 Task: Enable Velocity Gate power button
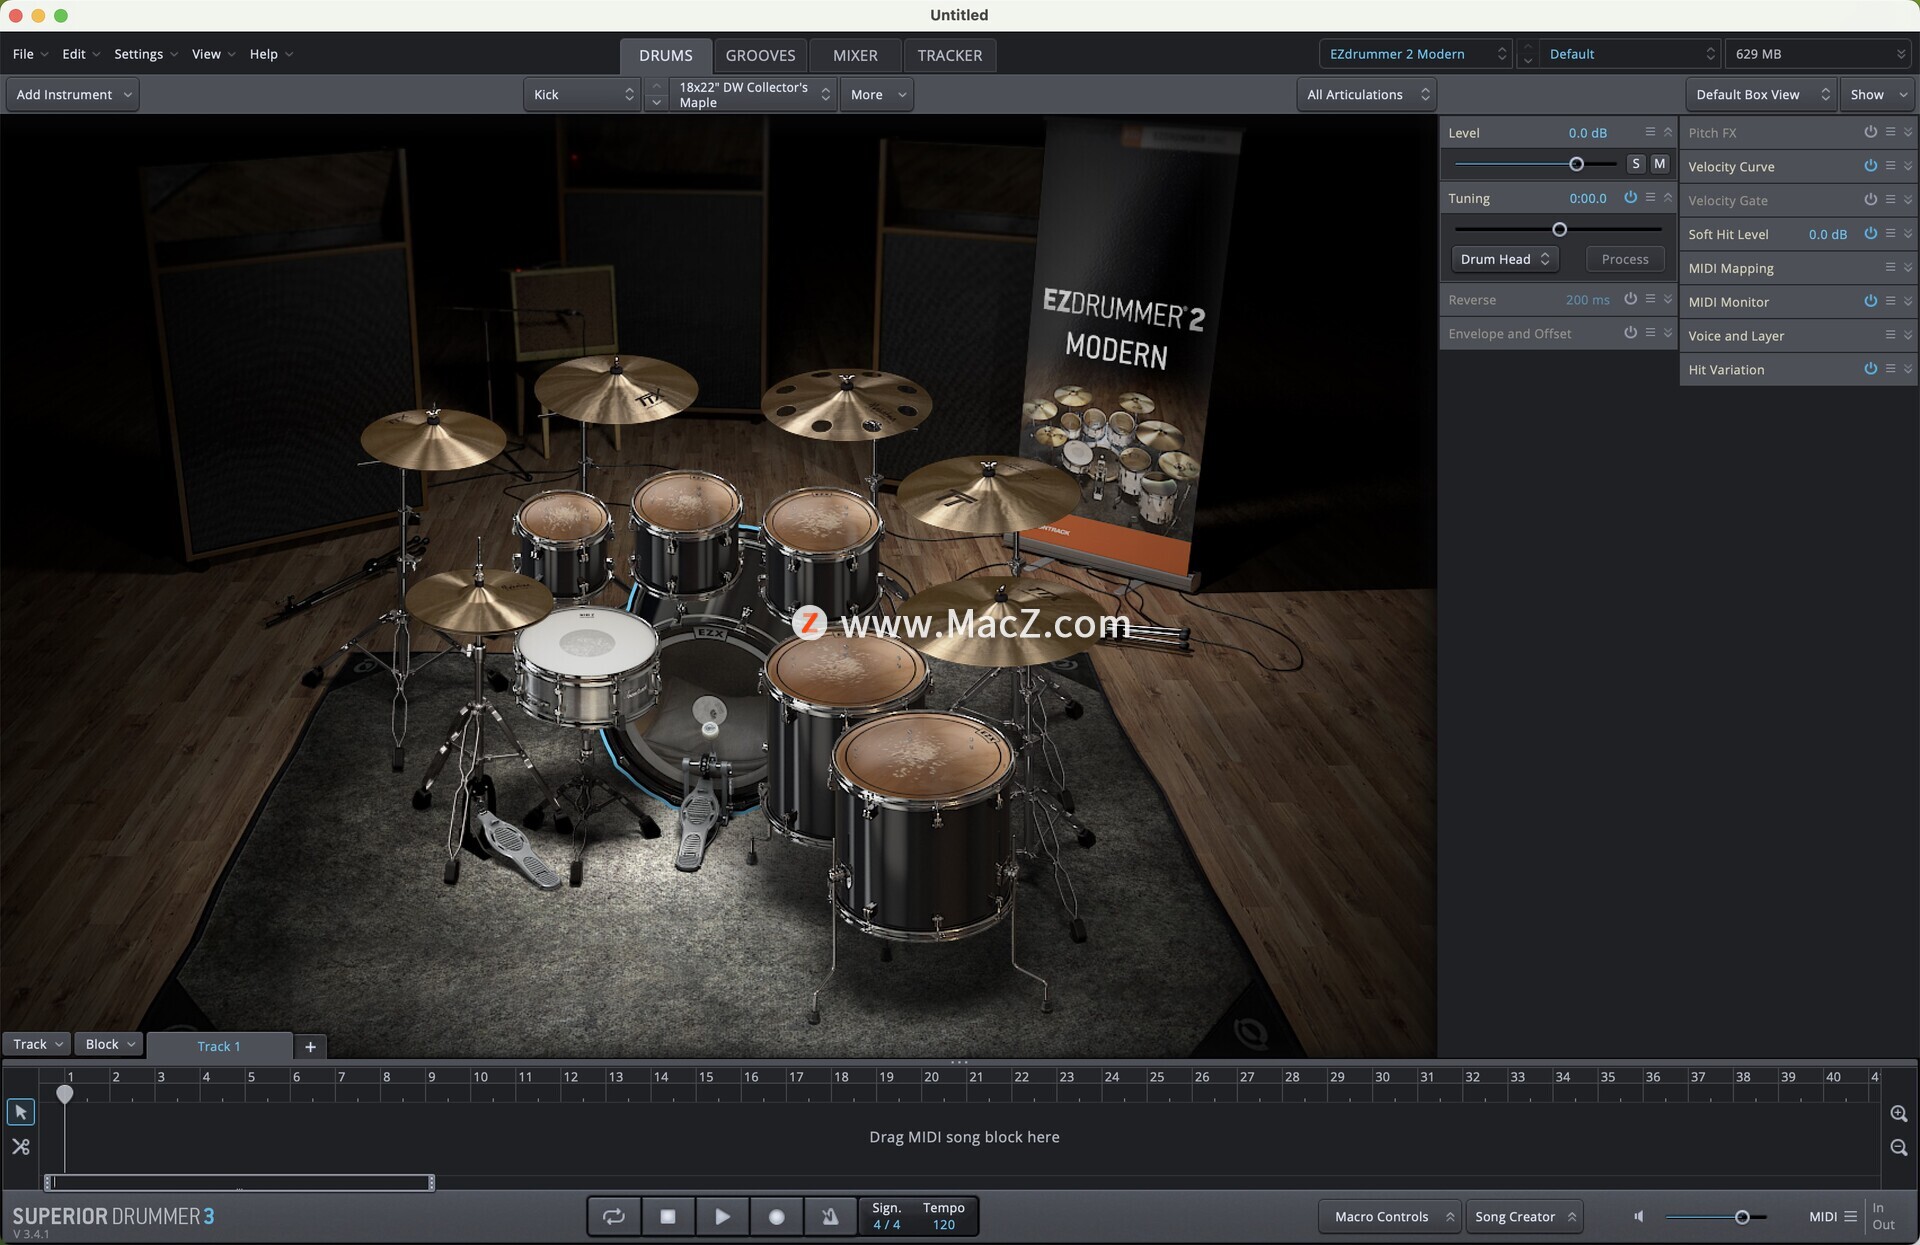[x=1870, y=200]
